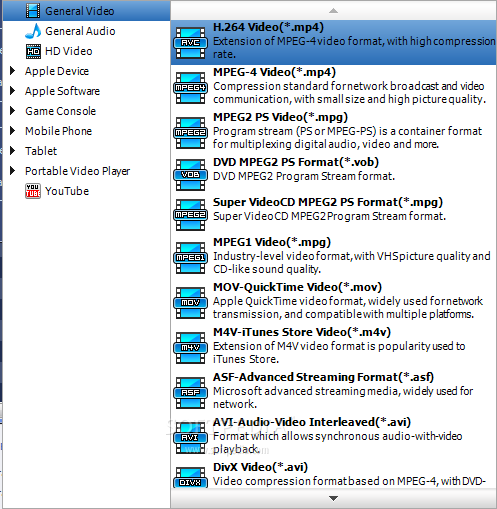Click the MOV format icon

(190, 303)
